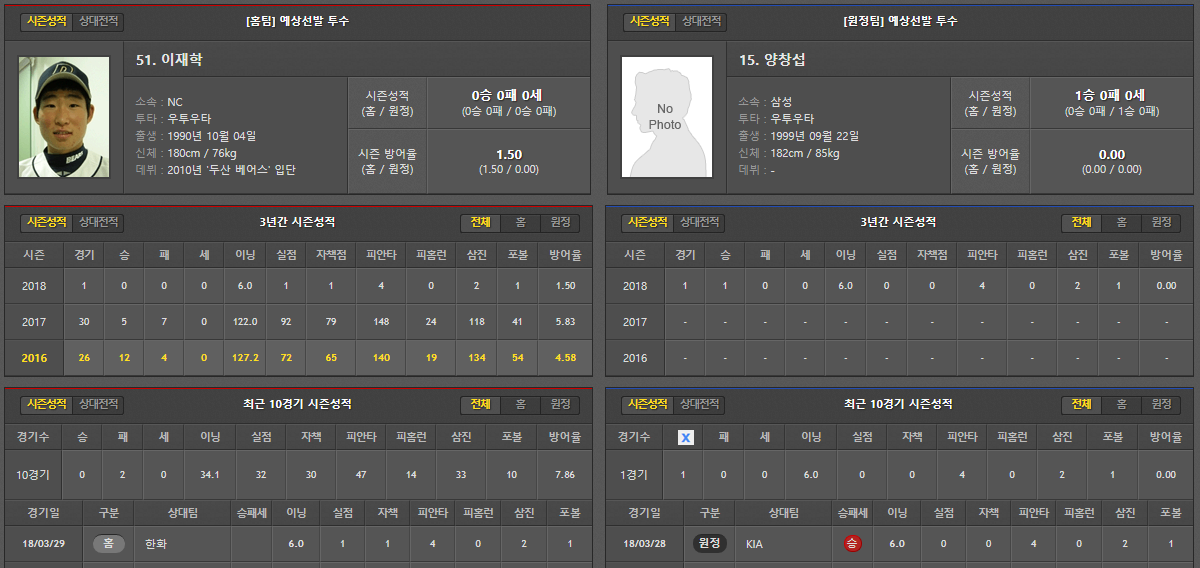Click ERA 7.86 in the 10경기 row

click(x=564, y=474)
